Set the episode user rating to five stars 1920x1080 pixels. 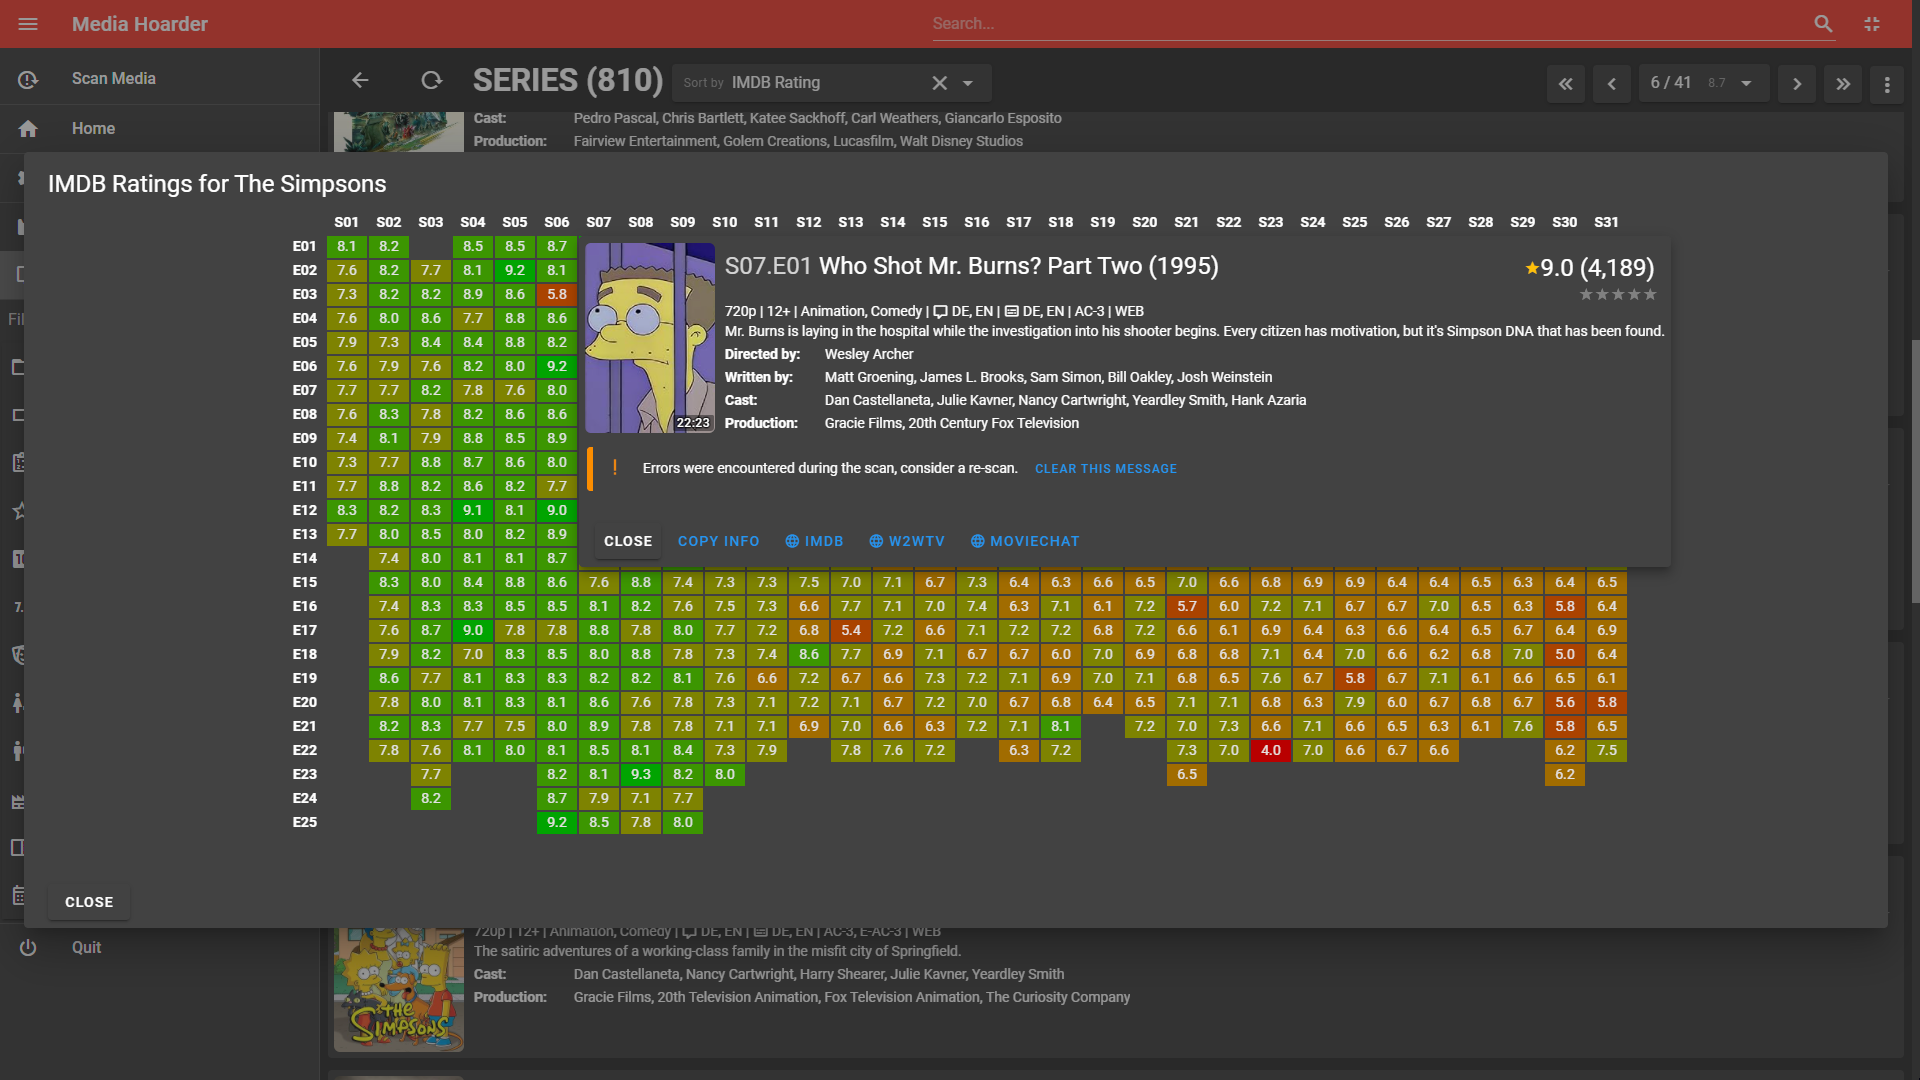tap(1650, 295)
